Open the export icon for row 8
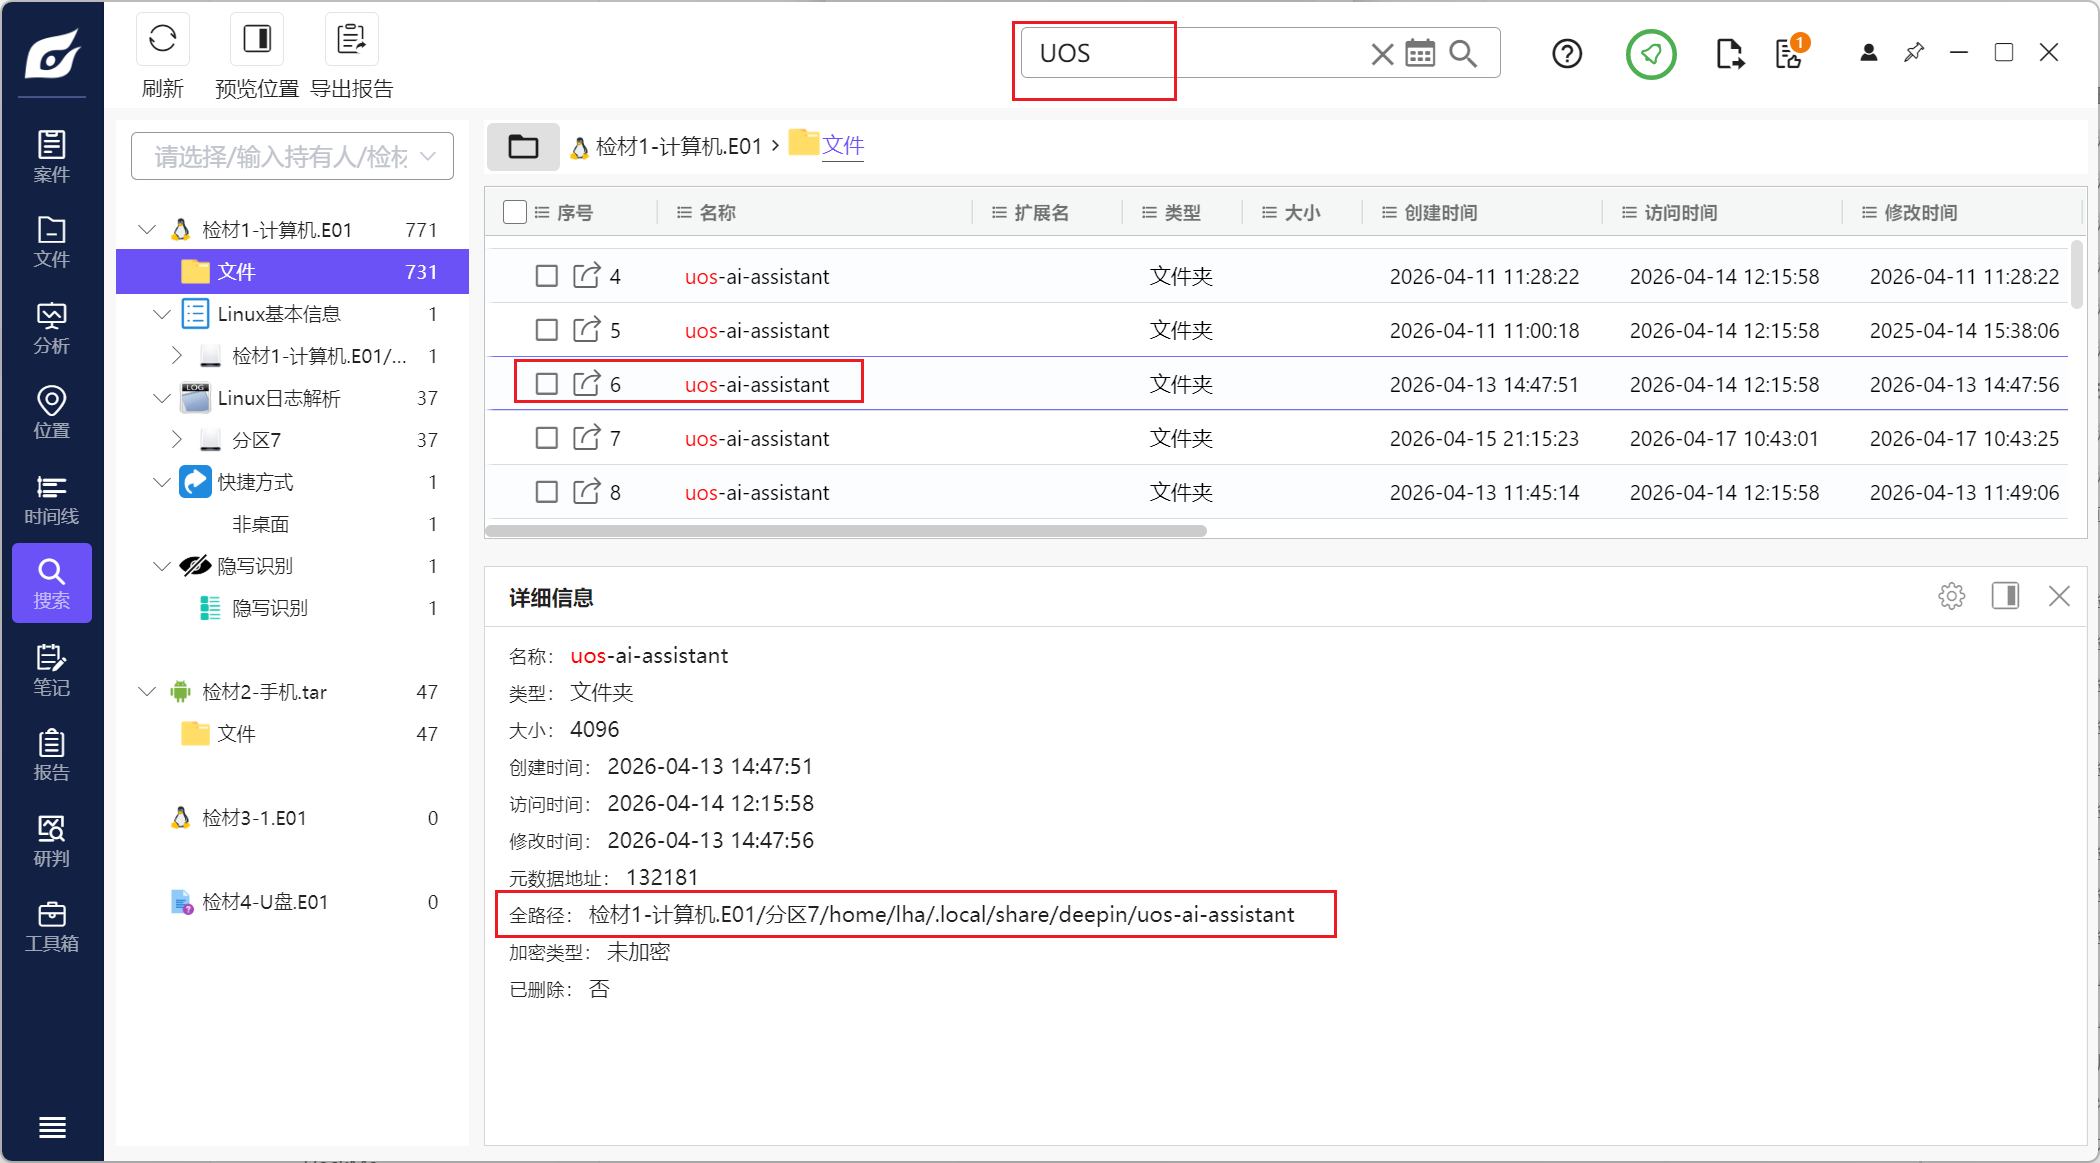 (x=586, y=491)
